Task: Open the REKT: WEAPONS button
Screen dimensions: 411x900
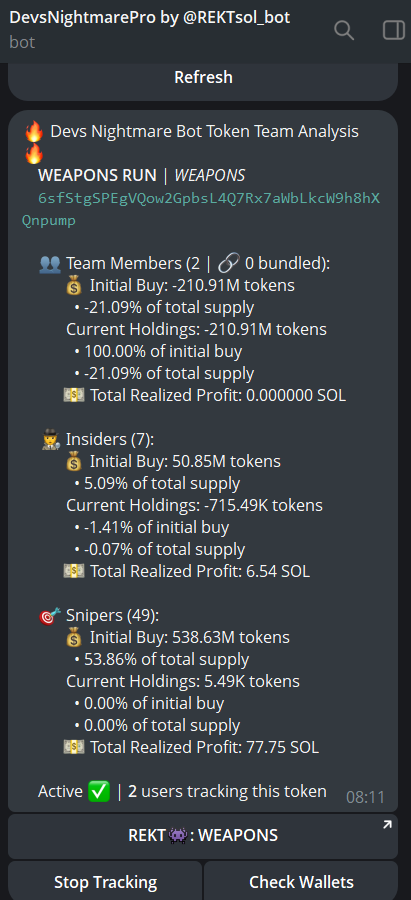Action: point(203,835)
